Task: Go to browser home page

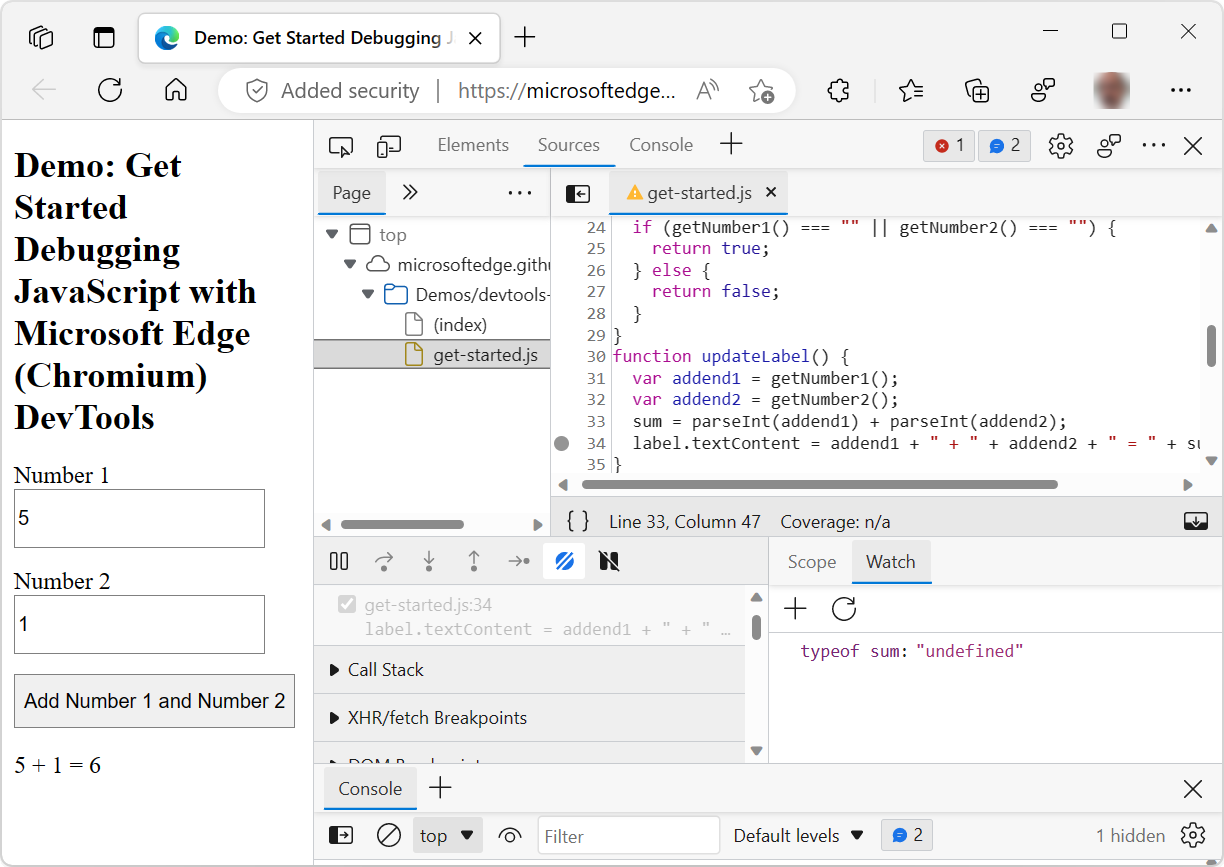Action: click(176, 90)
